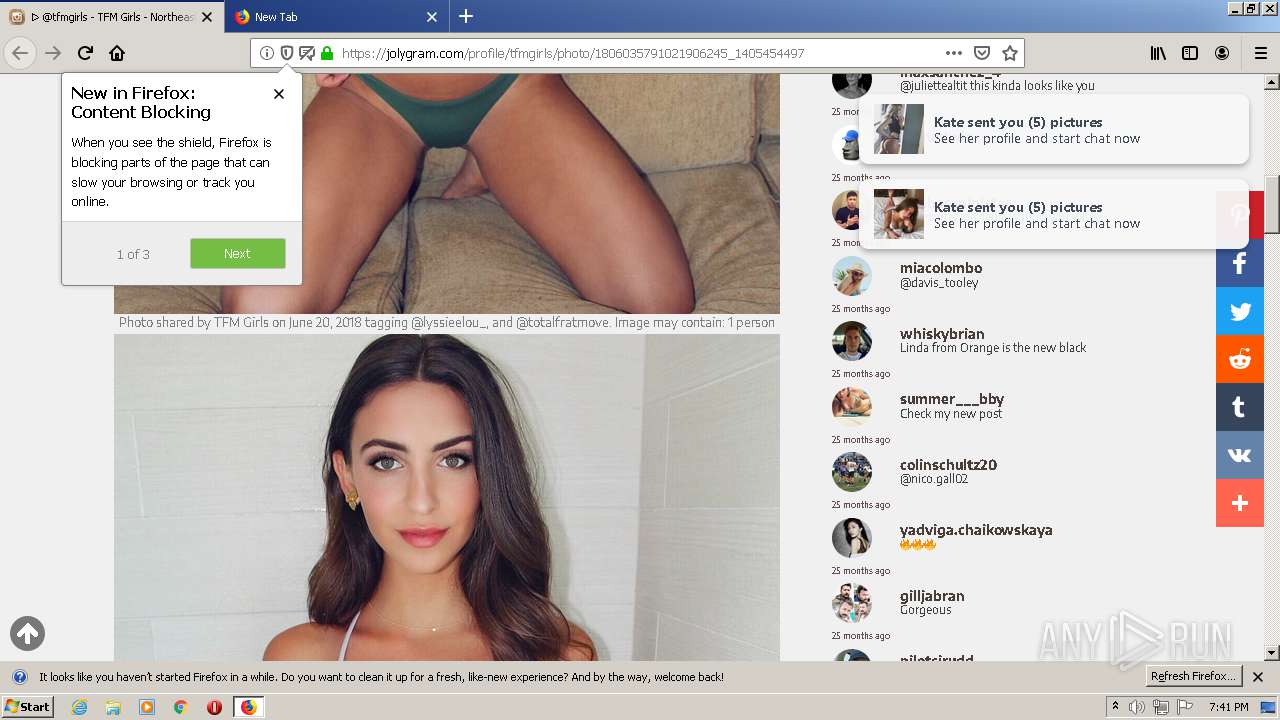1280x720 pixels.
Task: Click yadviga.chaikowskaya avatar thumbnail
Action: click(x=852, y=538)
